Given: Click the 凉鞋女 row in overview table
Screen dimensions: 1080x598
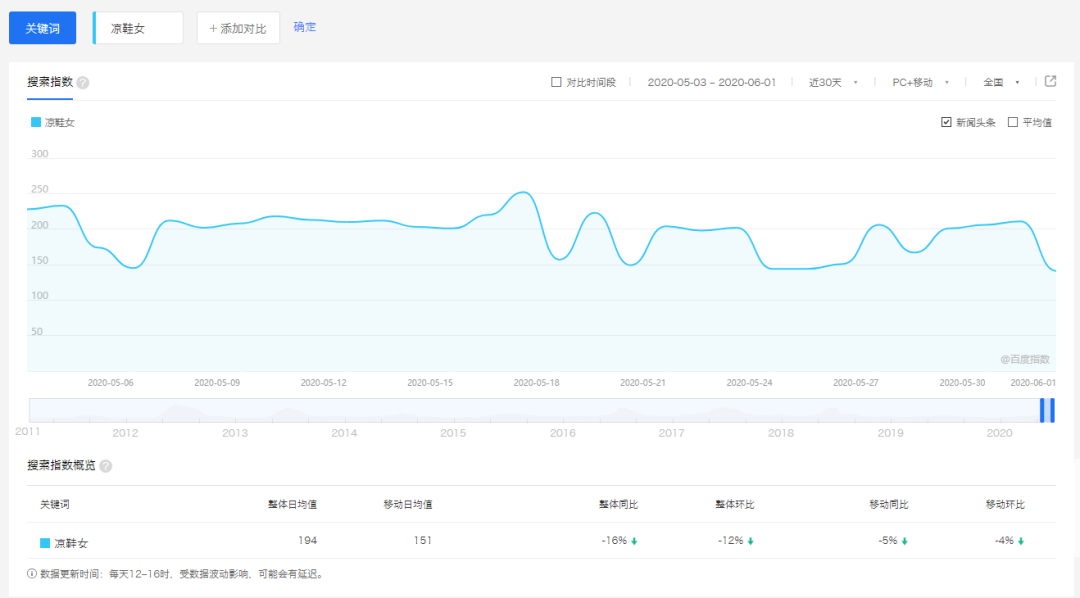Looking at the screenshot, I should (541, 541).
